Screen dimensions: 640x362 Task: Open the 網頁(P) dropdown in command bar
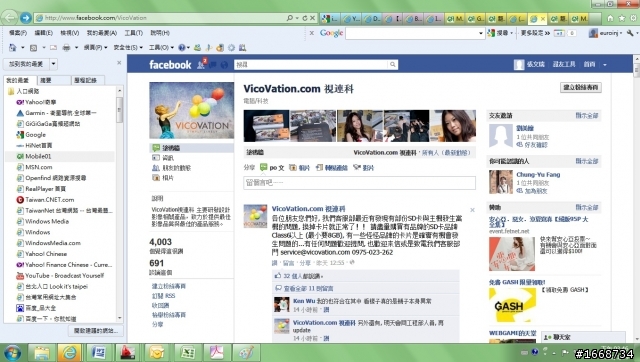tap(95, 48)
